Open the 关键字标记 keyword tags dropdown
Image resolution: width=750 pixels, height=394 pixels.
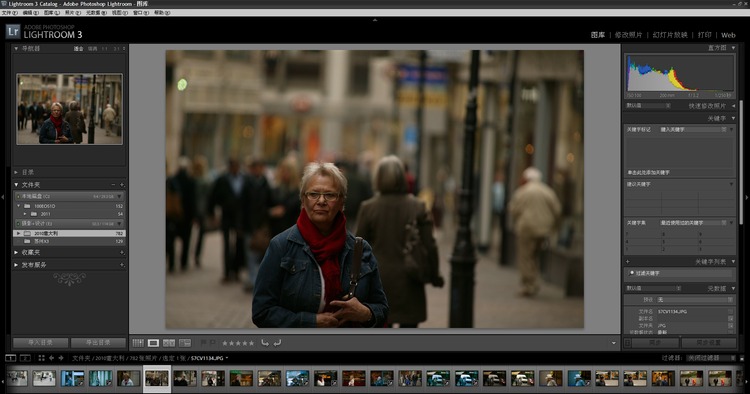(694, 130)
